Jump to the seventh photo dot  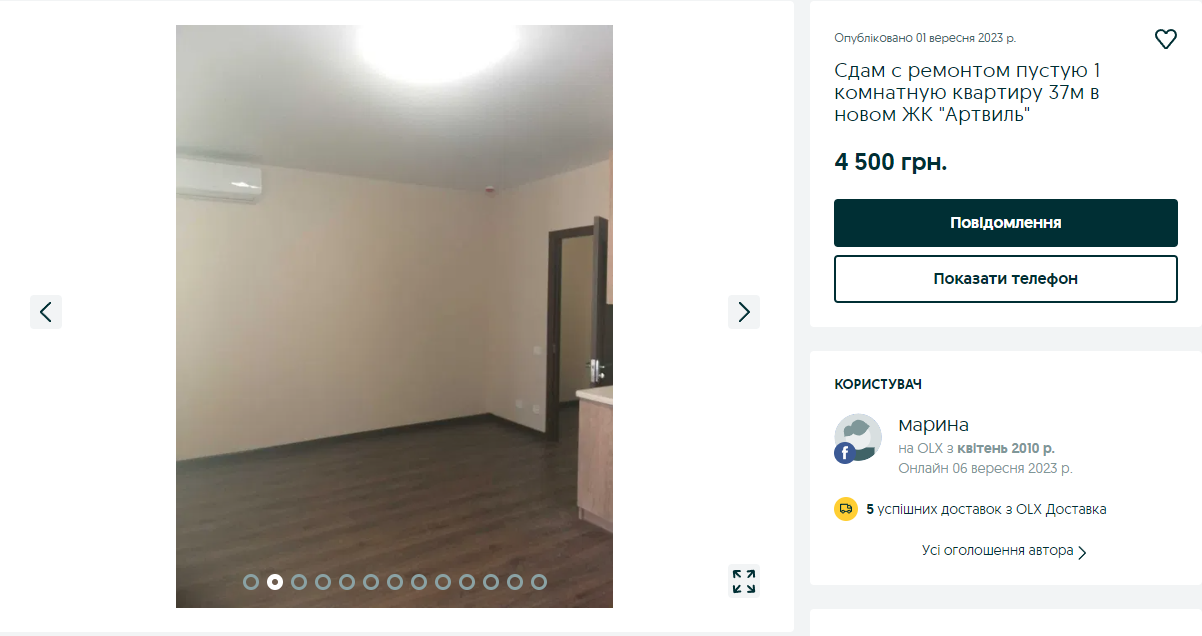pos(395,581)
